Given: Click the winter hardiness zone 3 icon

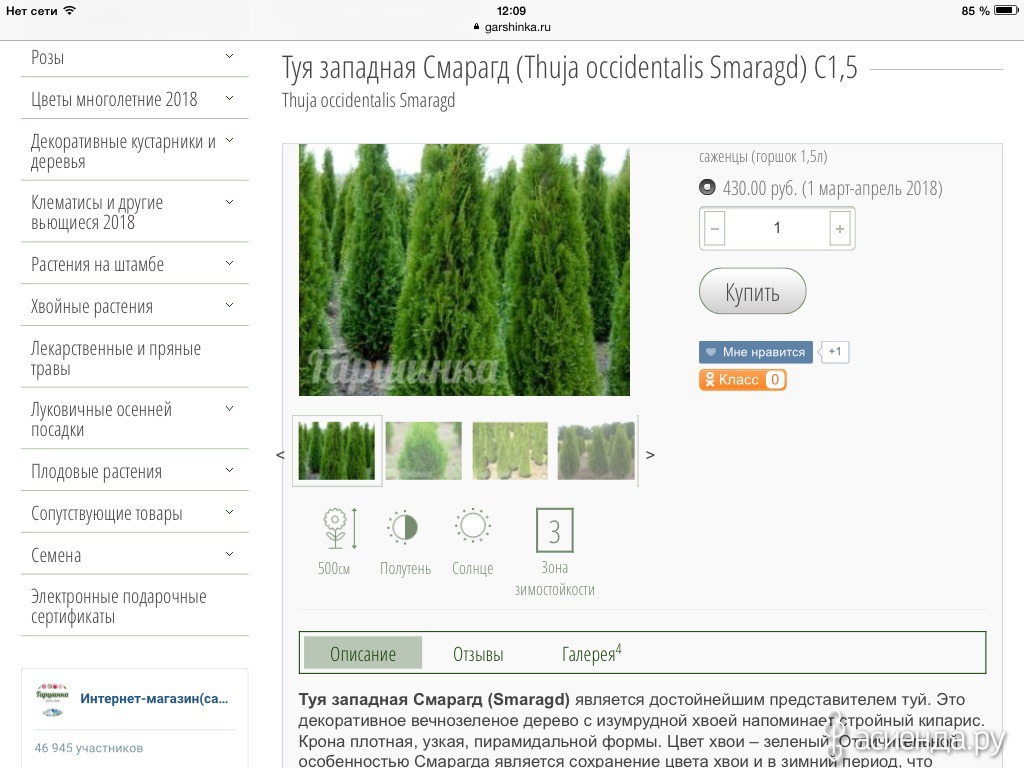Looking at the screenshot, I should click(554, 531).
